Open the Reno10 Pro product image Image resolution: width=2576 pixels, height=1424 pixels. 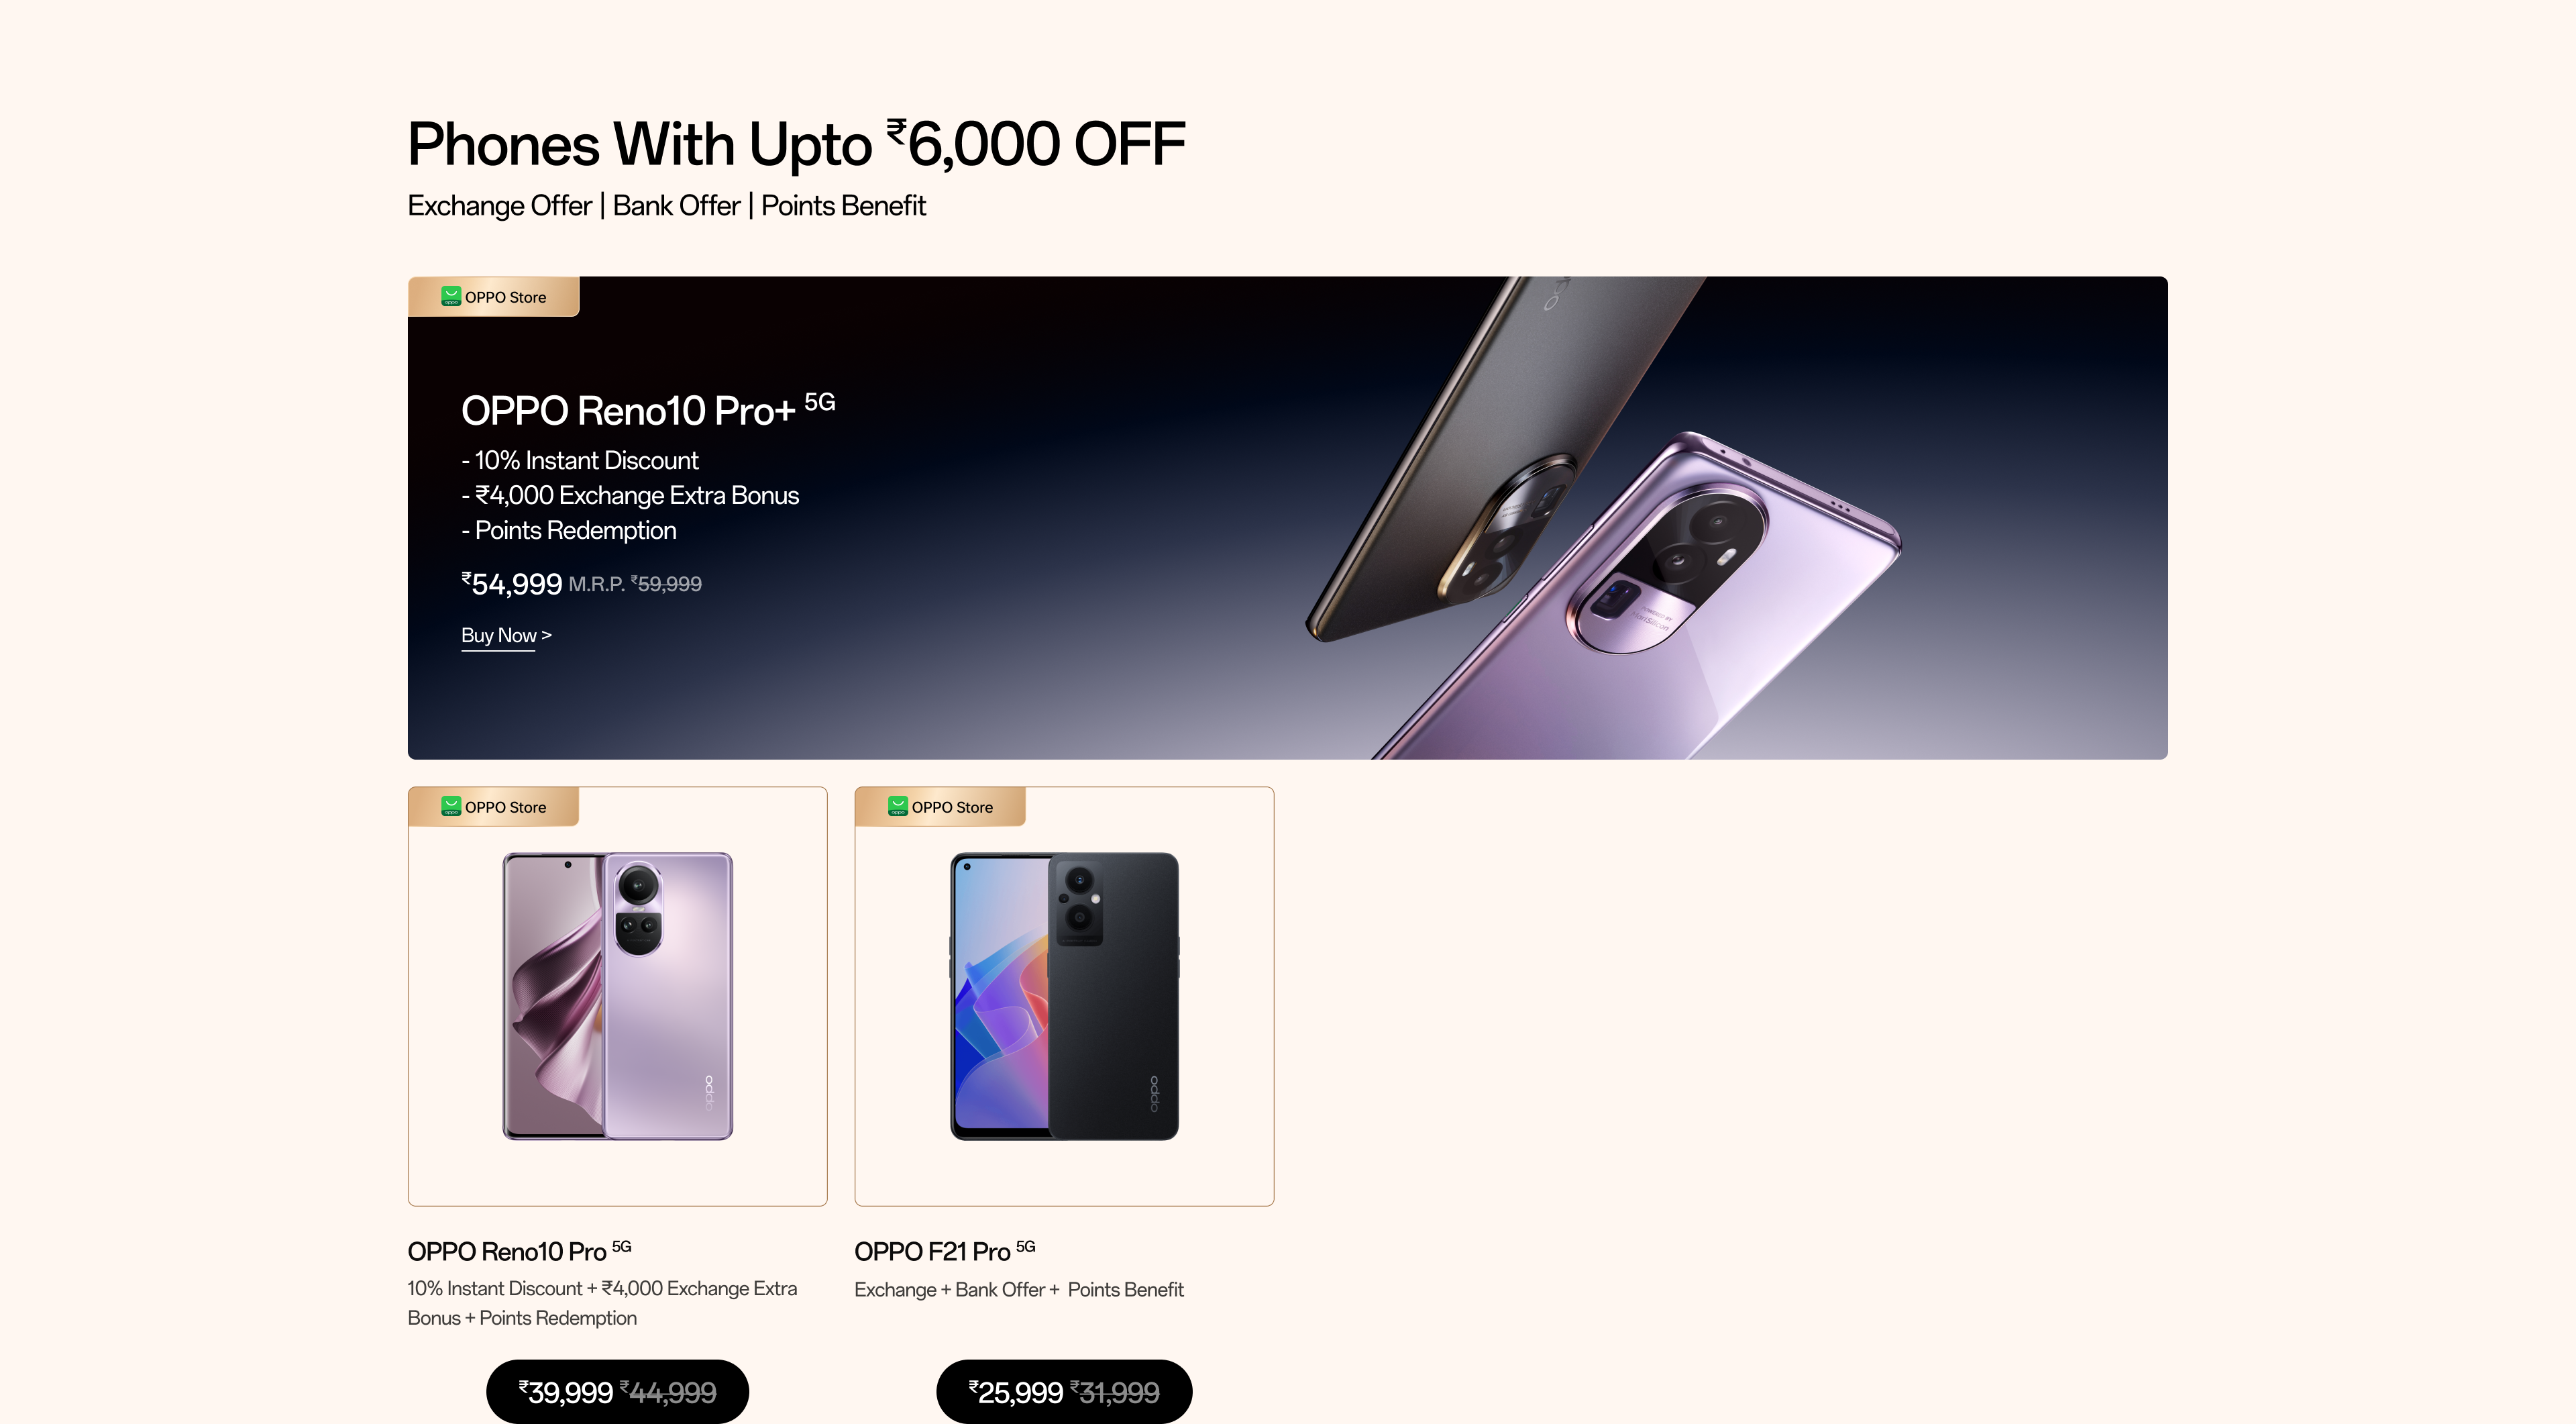[x=618, y=996]
